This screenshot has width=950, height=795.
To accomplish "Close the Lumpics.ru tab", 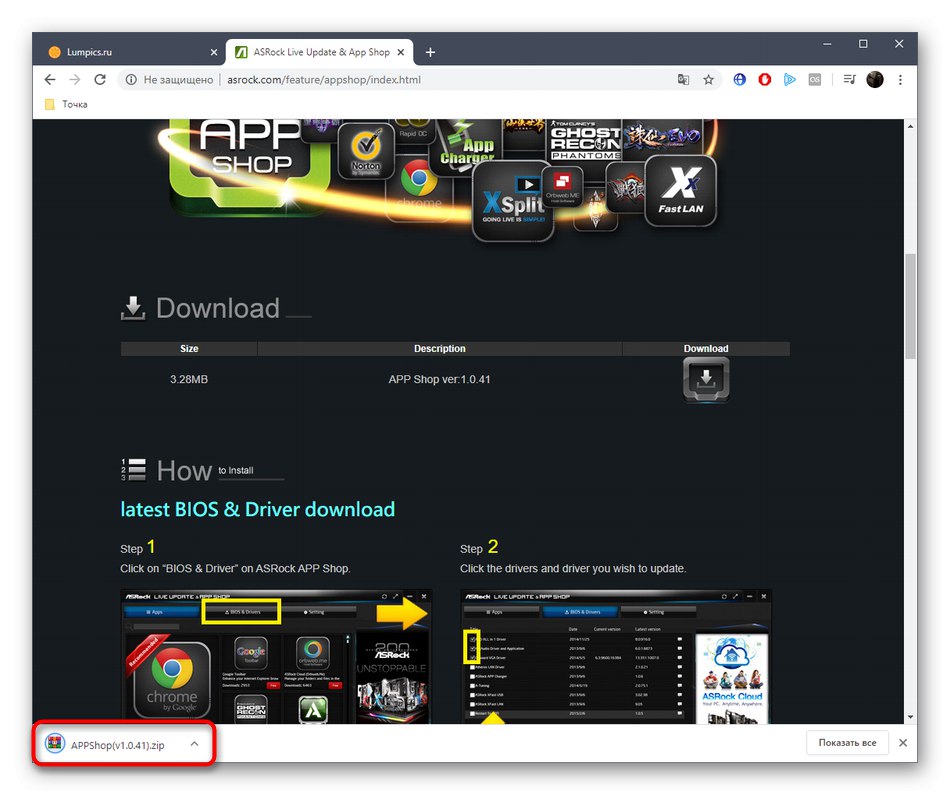I will tap(214, 53).
